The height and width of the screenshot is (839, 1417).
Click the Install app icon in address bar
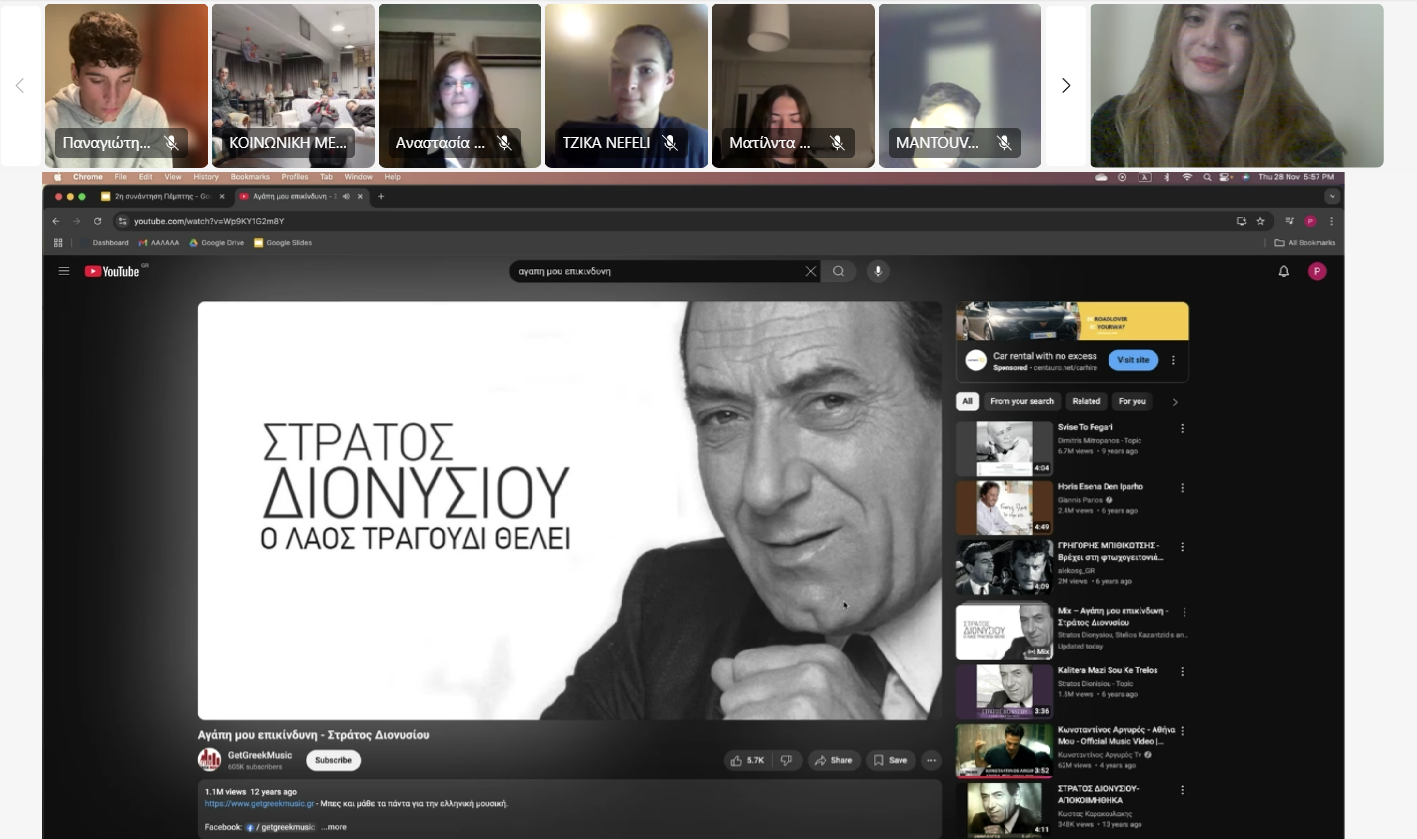click(x=1241, y=221)
